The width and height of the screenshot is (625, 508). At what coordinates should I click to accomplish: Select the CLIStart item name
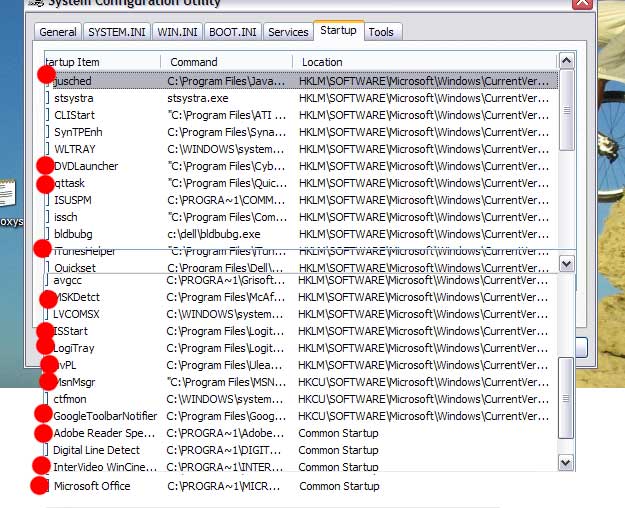pos(75,115)
